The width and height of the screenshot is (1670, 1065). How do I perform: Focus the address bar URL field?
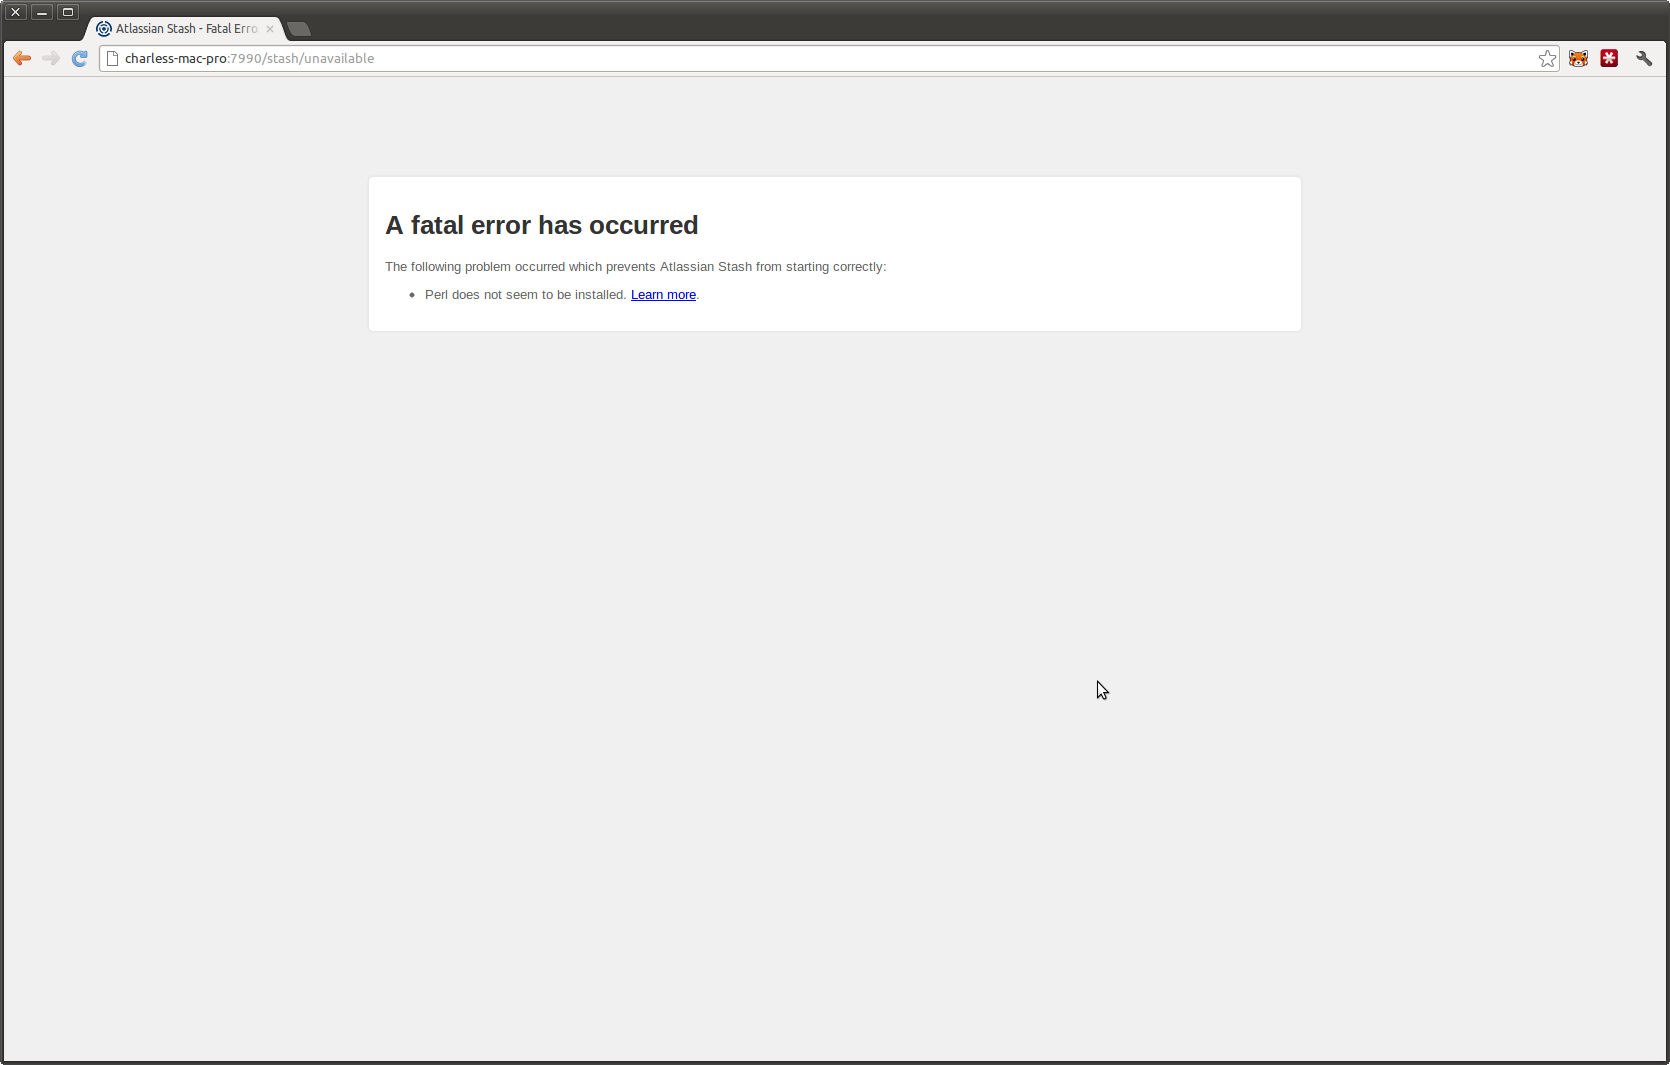(828, 58)
